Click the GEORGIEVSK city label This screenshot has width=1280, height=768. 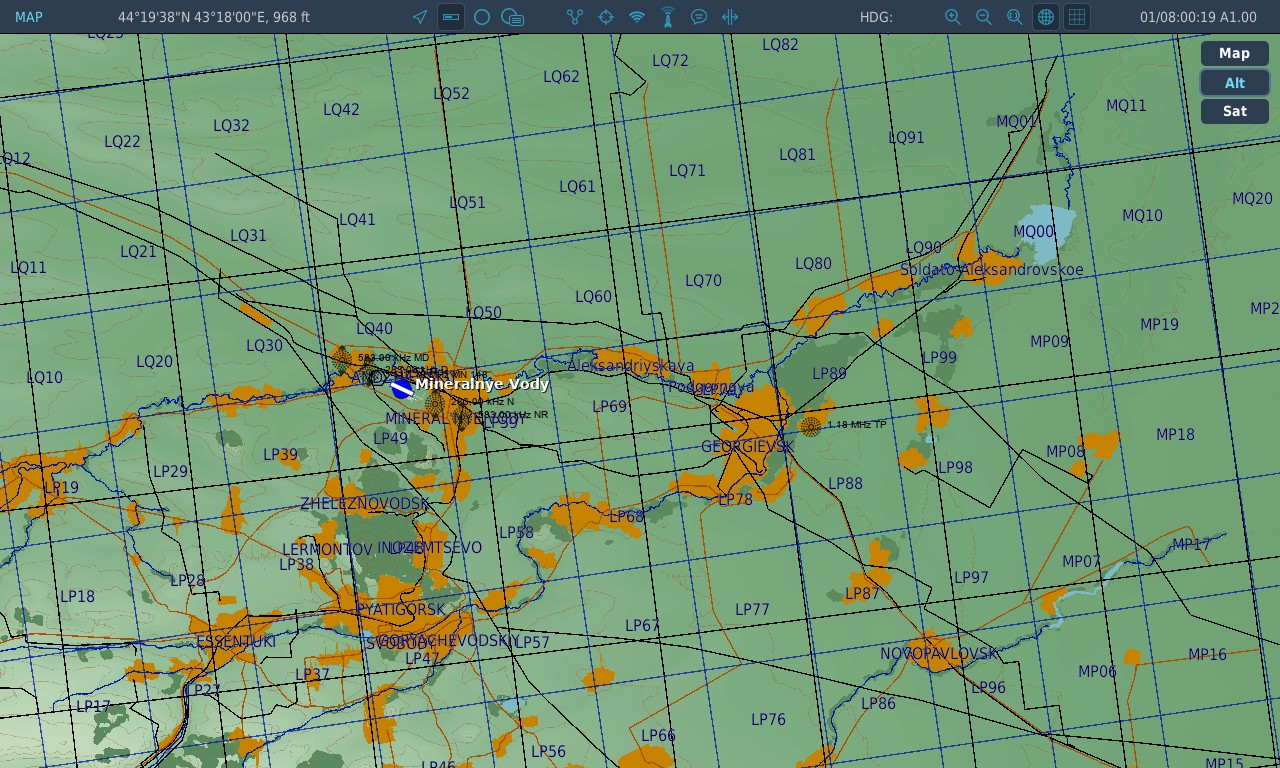[747, 447]
